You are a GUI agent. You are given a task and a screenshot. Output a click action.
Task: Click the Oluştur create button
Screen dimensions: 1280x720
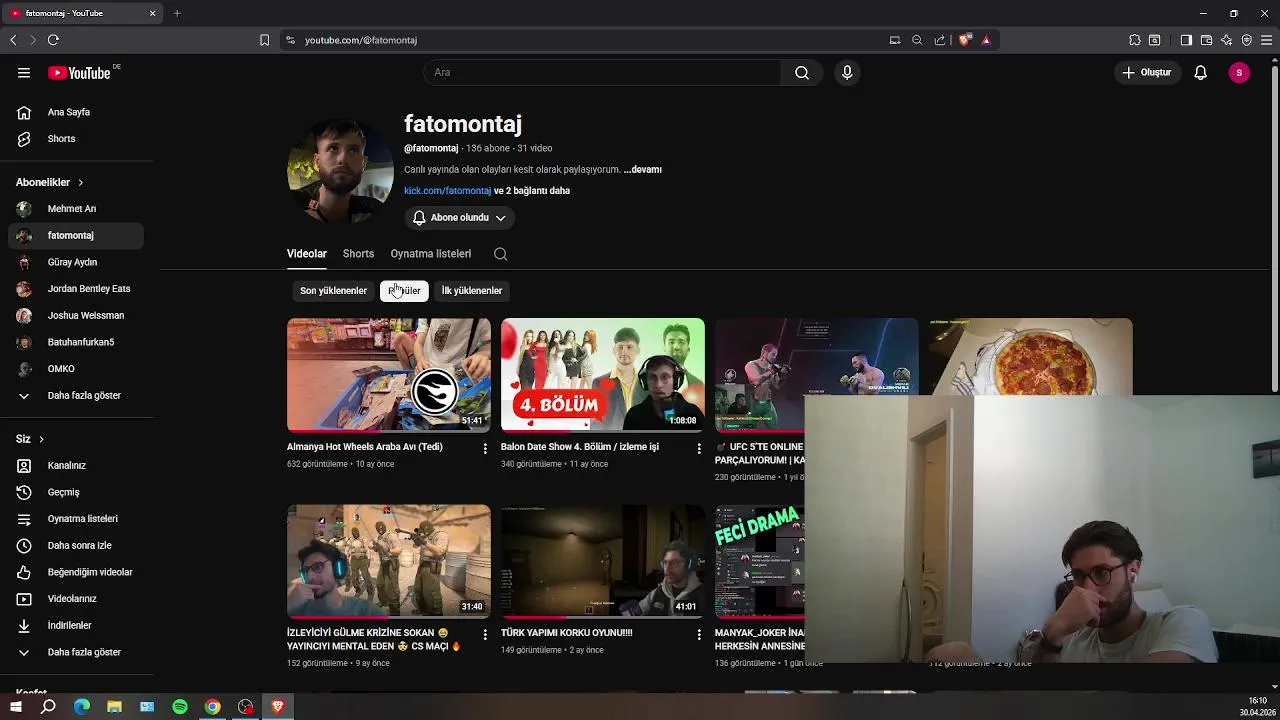(x=1146, y=72)
